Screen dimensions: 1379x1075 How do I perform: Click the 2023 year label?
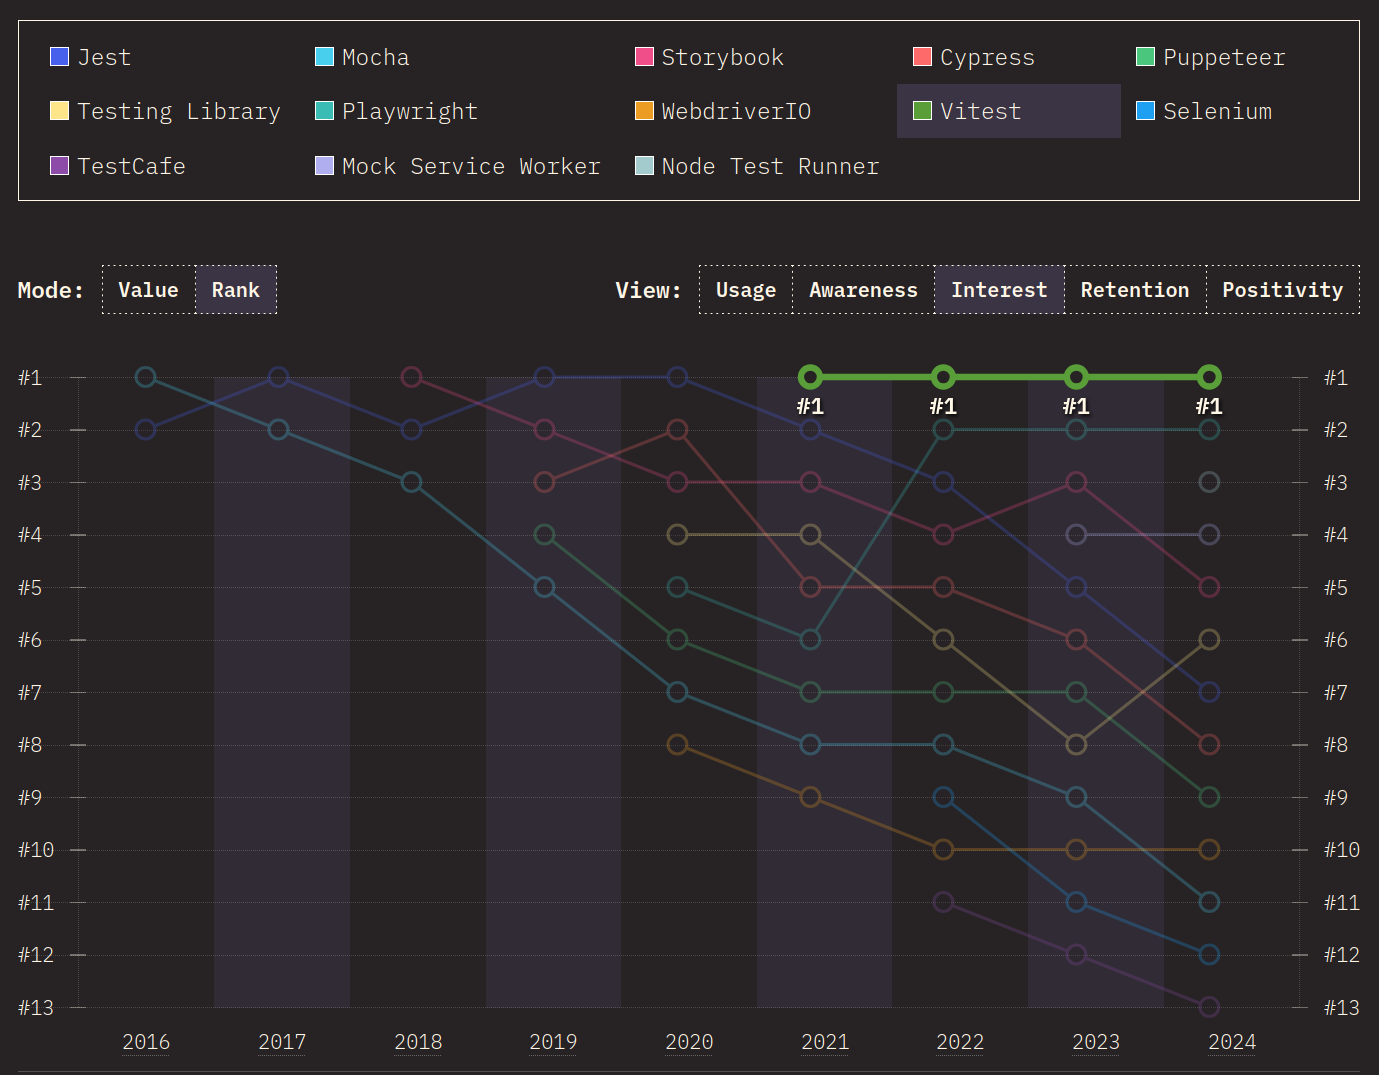[x=1096, y=1042]
